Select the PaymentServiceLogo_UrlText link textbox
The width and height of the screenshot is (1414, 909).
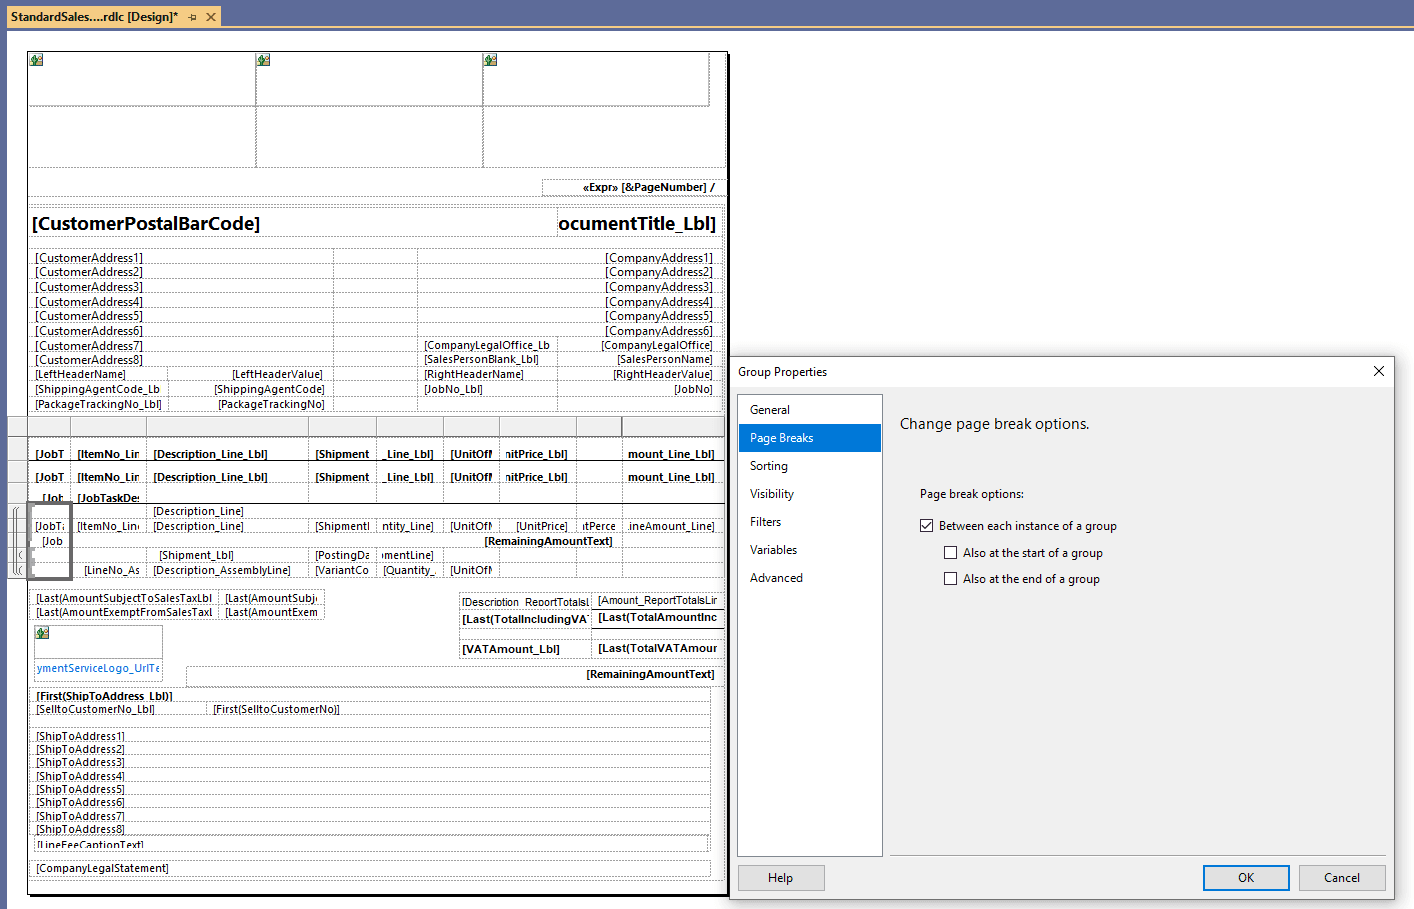point(98,669)
